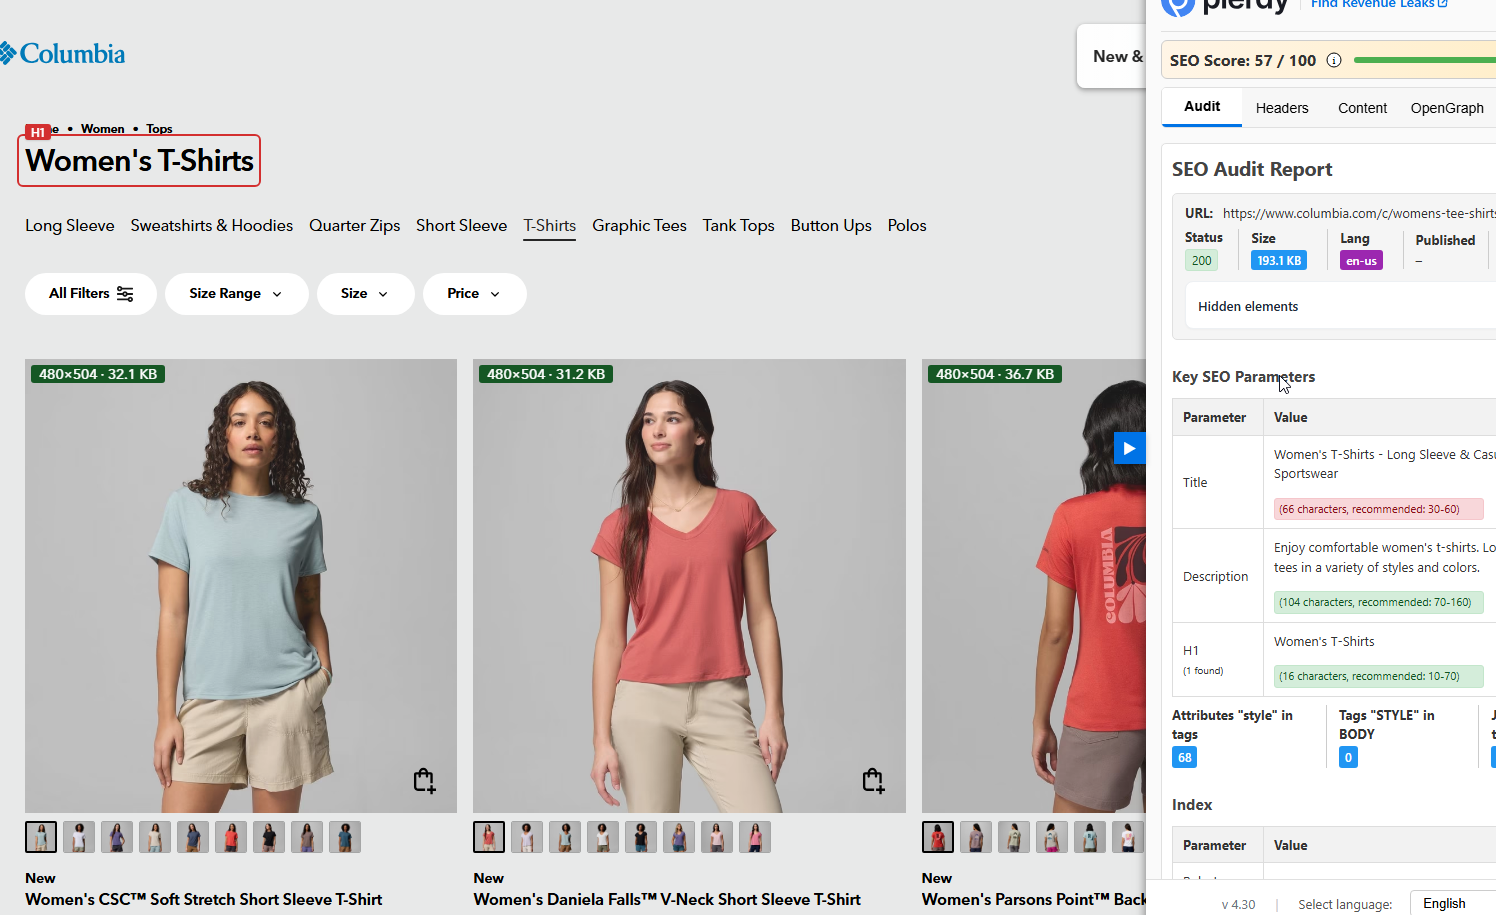
Task: Quick-add the CSC Soft Stretch T-Shirt to bag
Action: pyautogui.click(x=424, y=780)
